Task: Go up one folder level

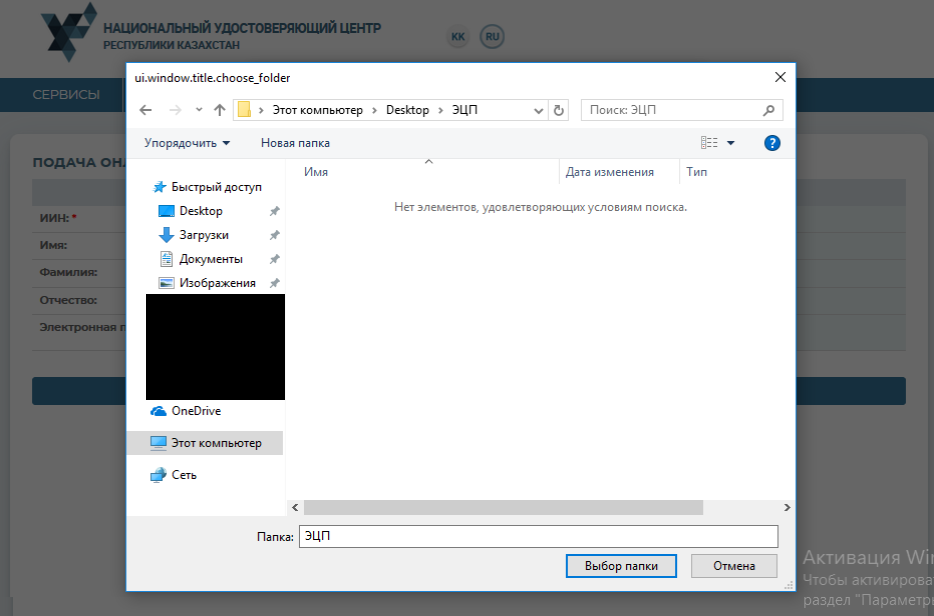Action: [220, 110]
